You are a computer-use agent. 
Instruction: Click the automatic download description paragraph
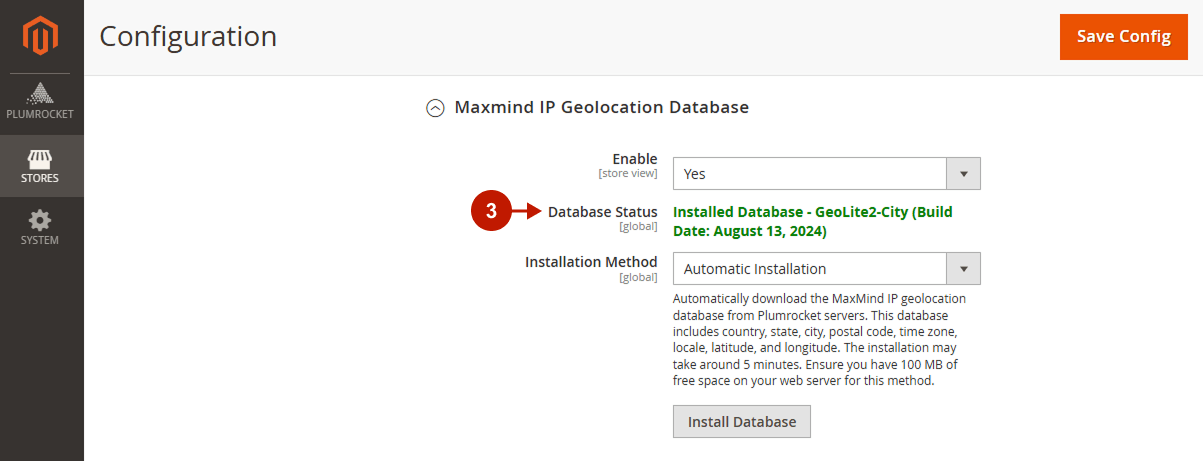(x=819, y=340)
